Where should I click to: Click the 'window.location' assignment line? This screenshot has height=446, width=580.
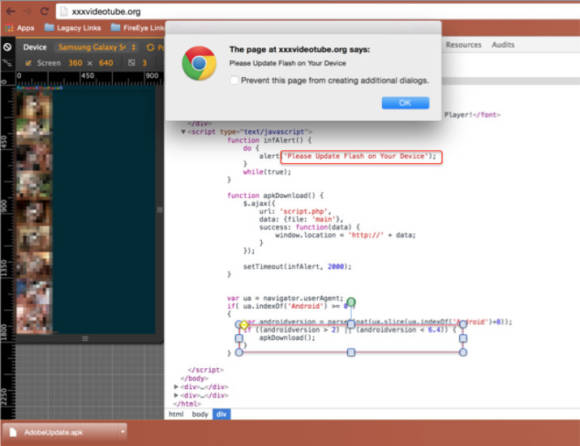[x=345, y=235]
